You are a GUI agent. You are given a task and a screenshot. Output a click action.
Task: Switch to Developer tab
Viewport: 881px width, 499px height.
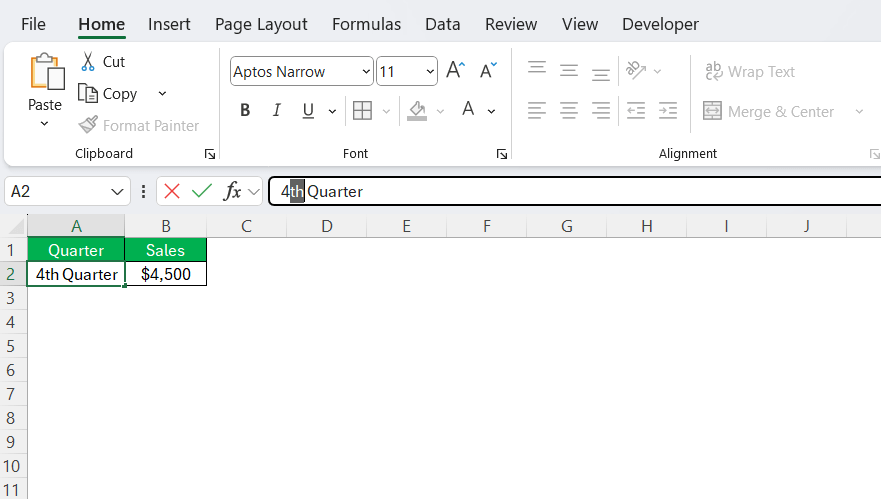660,24
